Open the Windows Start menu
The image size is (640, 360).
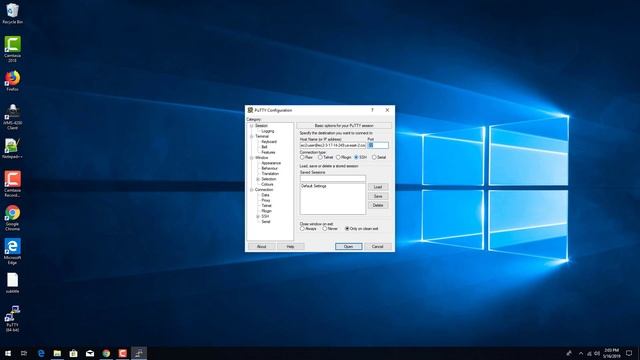pos(8,353)
